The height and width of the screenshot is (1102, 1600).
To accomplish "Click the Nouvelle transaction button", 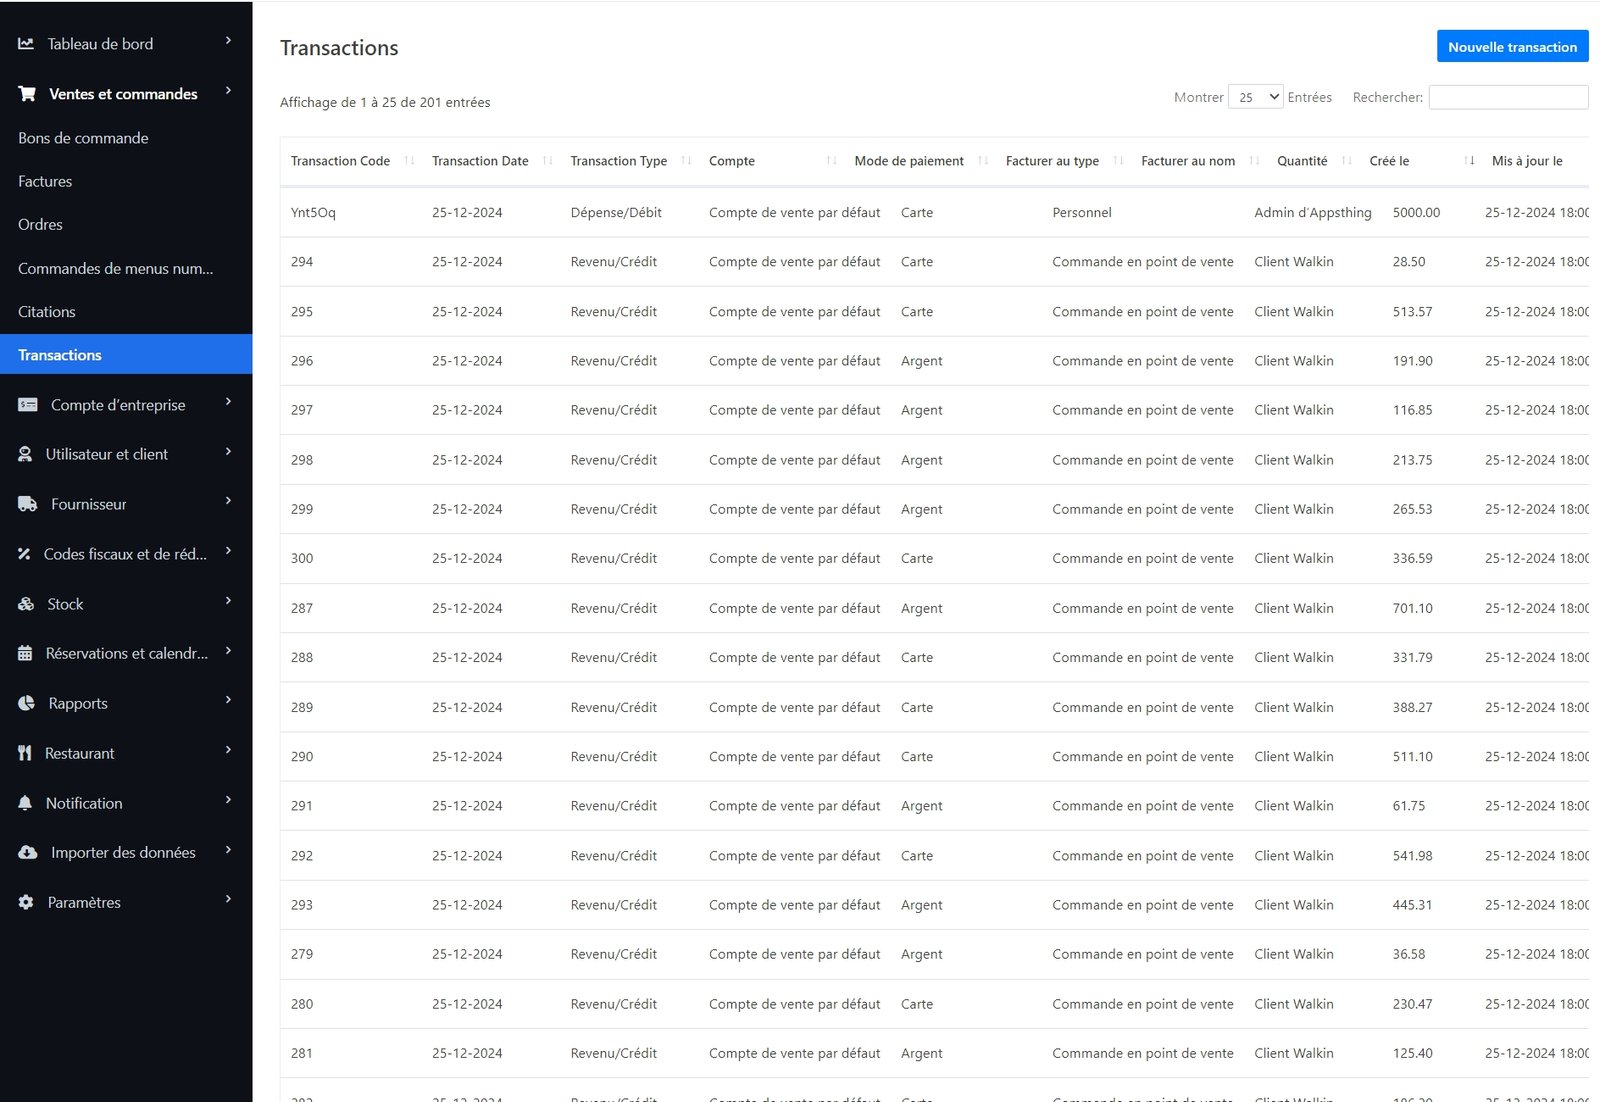I will 1512,47.
